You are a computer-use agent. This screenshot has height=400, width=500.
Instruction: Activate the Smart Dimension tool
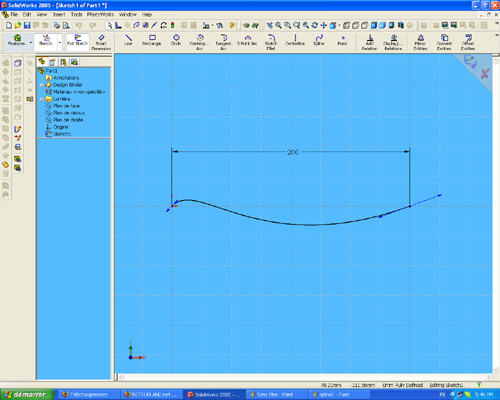(x=101, y=42)
